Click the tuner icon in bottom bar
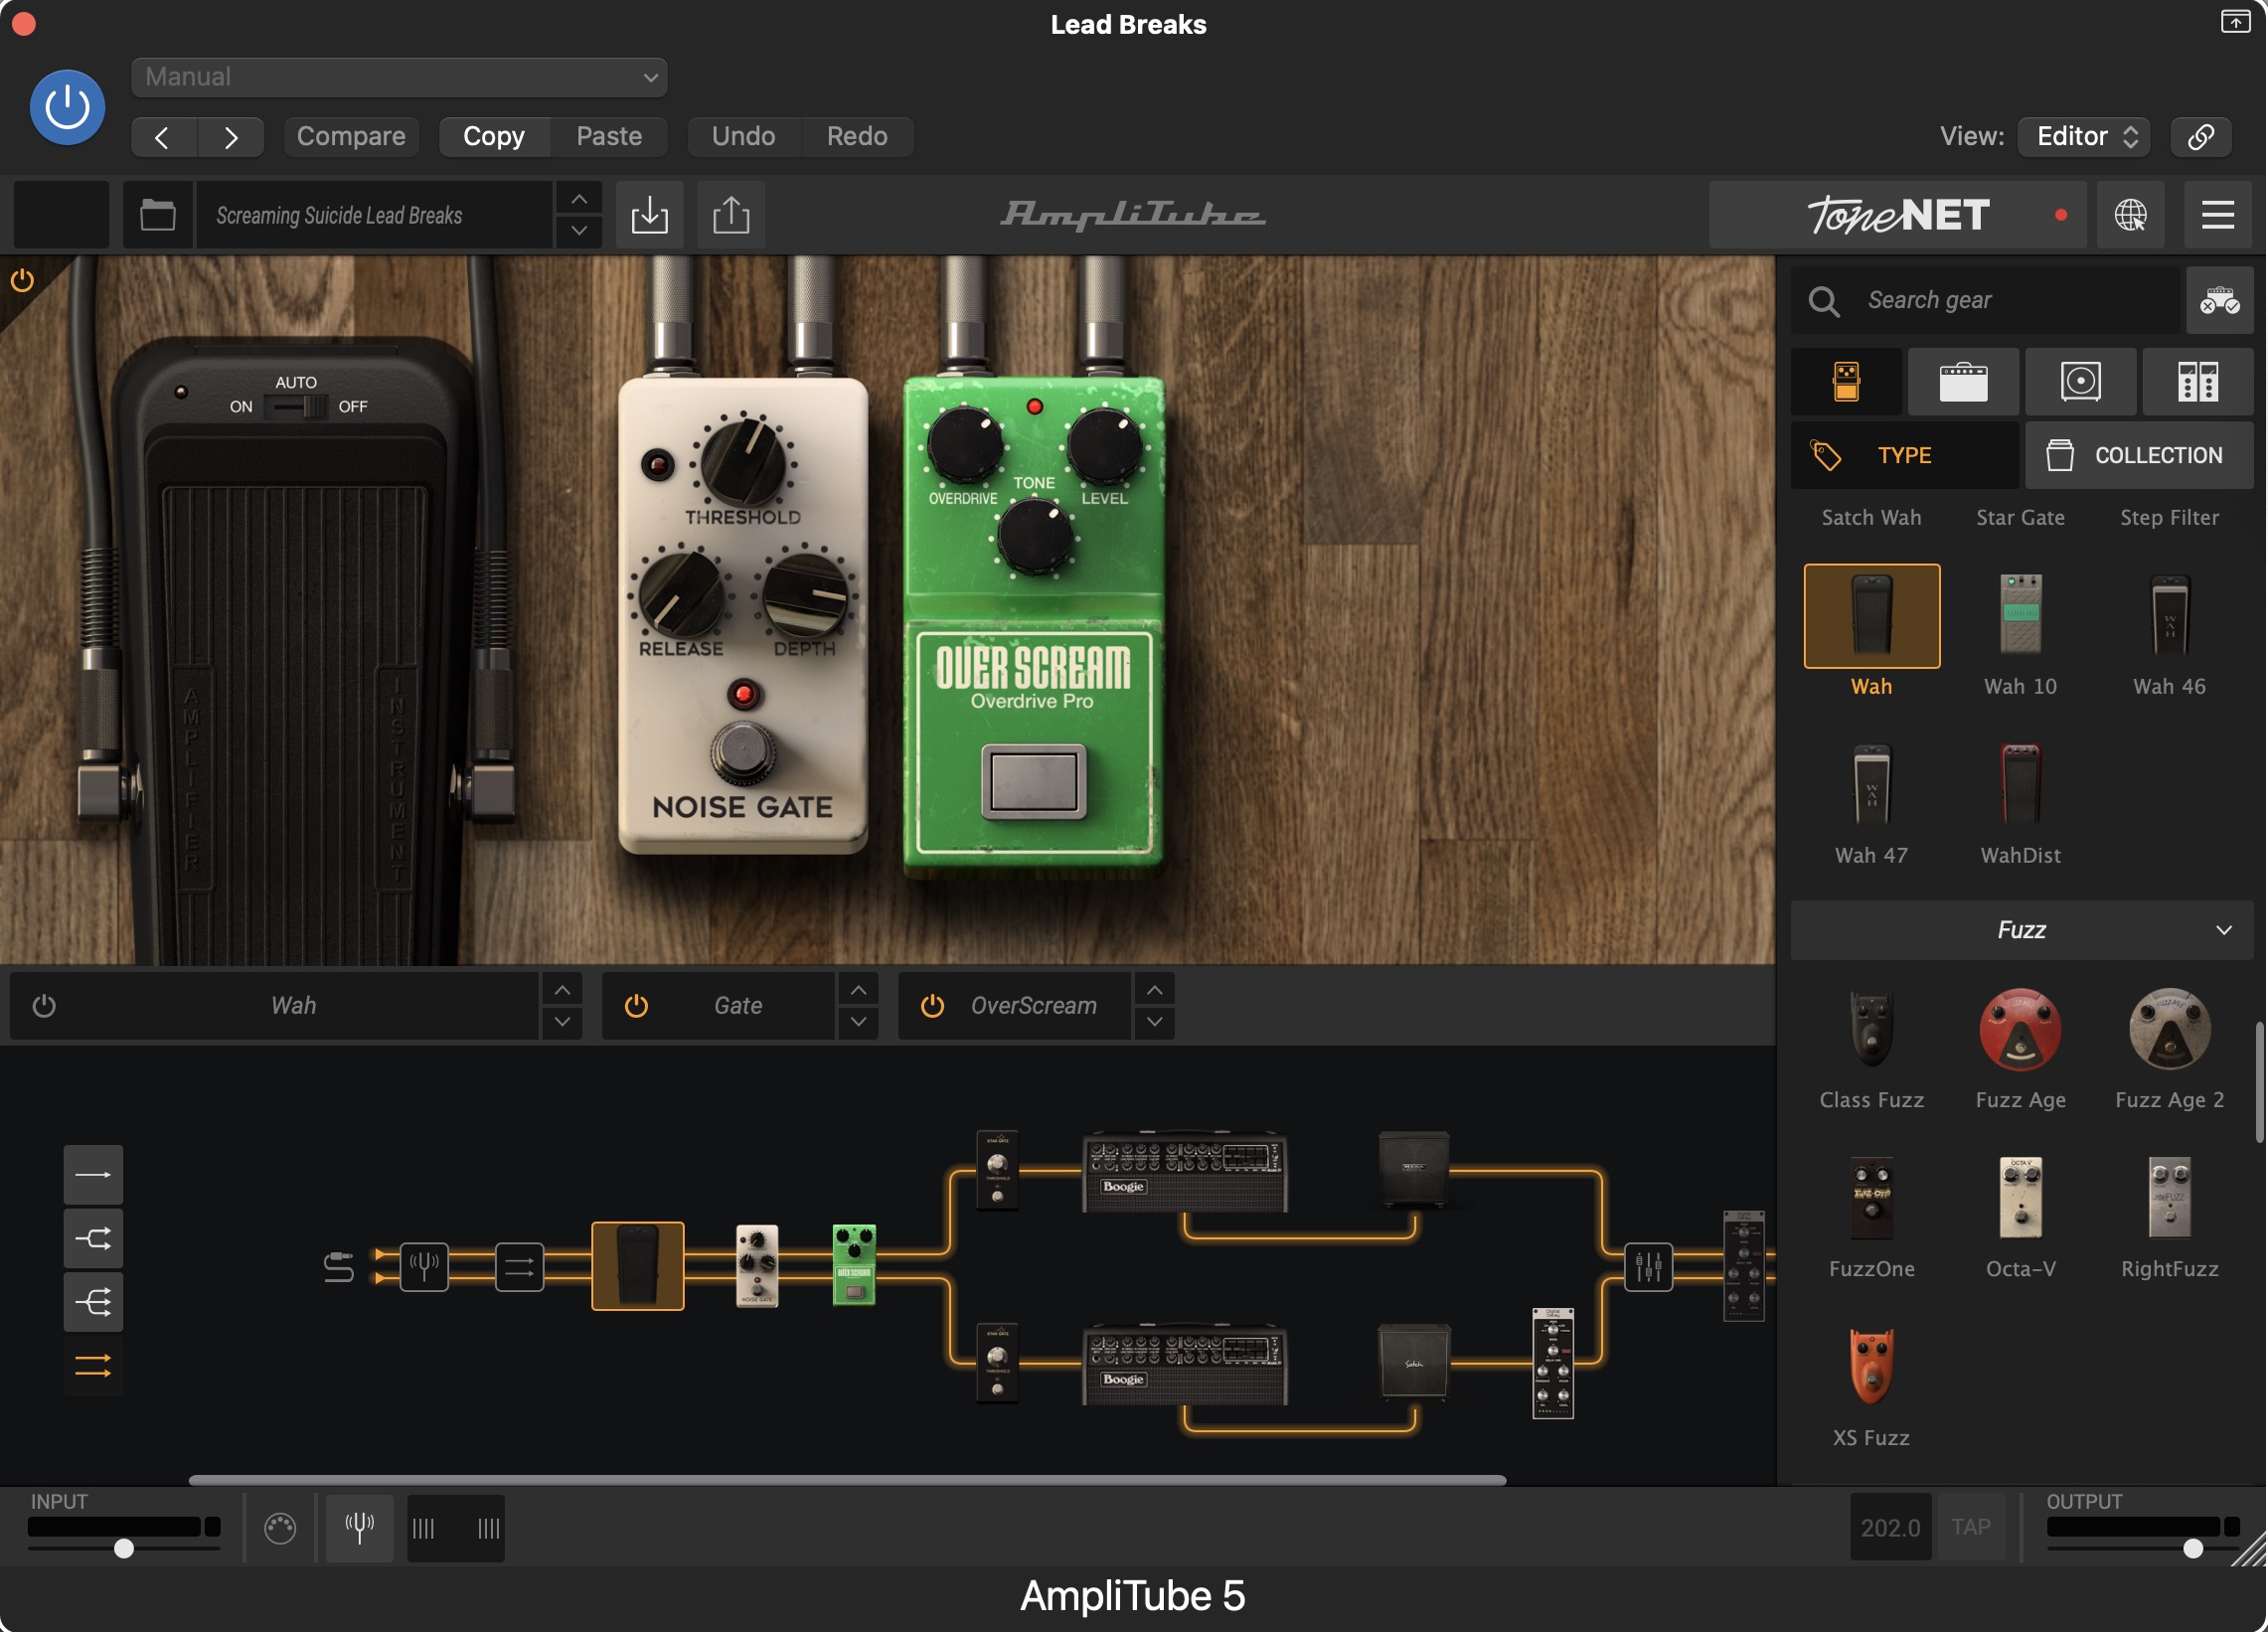The height and width of the screenshot is (1632, 2268). click(360, 1528)
